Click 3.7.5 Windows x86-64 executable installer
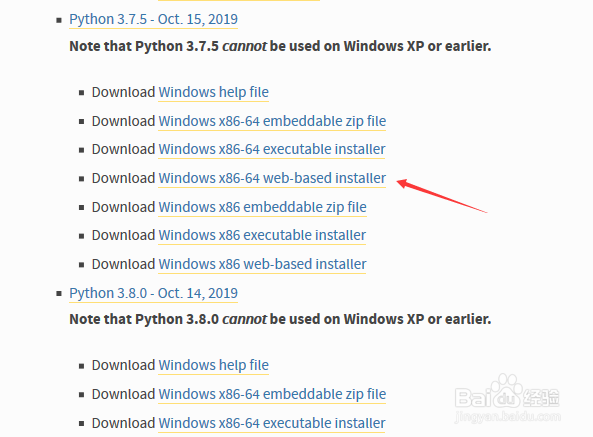Image resolution: width=593 pixels, height=437 pixels. point(272,149)
